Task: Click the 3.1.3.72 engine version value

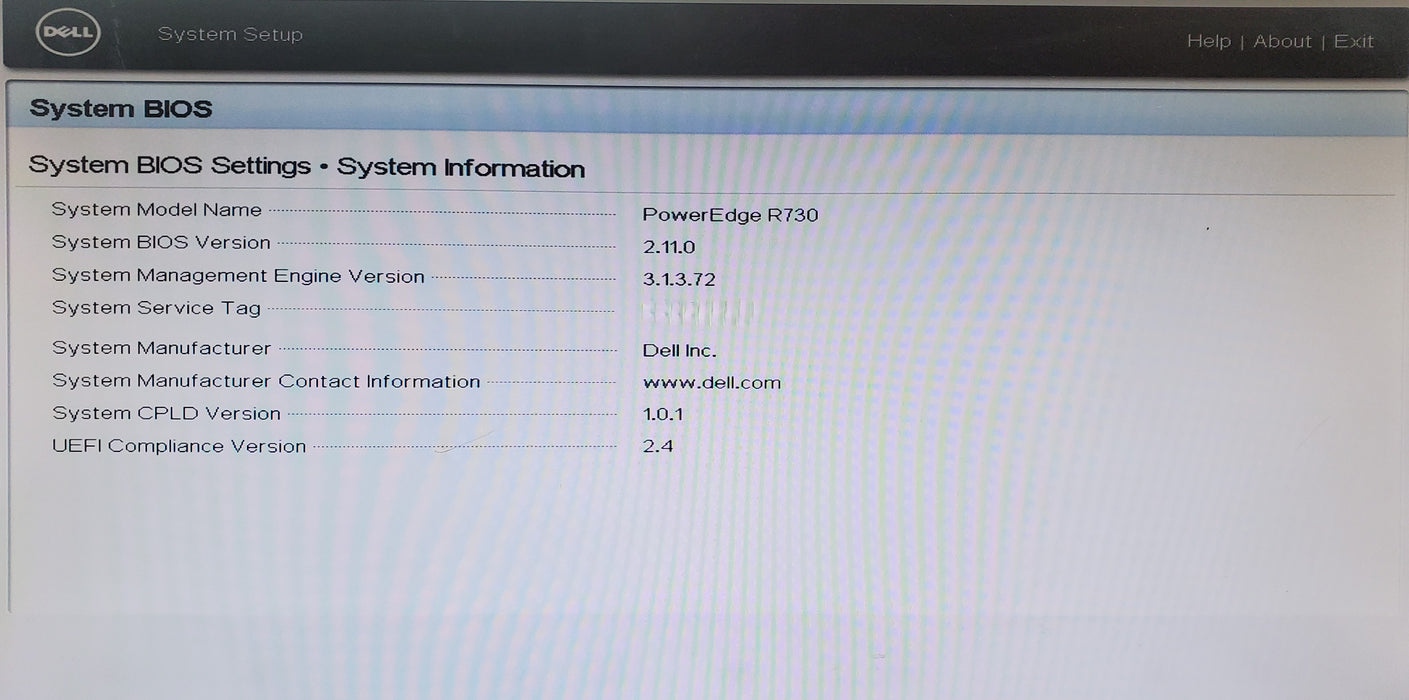Action: coord(681,279)
